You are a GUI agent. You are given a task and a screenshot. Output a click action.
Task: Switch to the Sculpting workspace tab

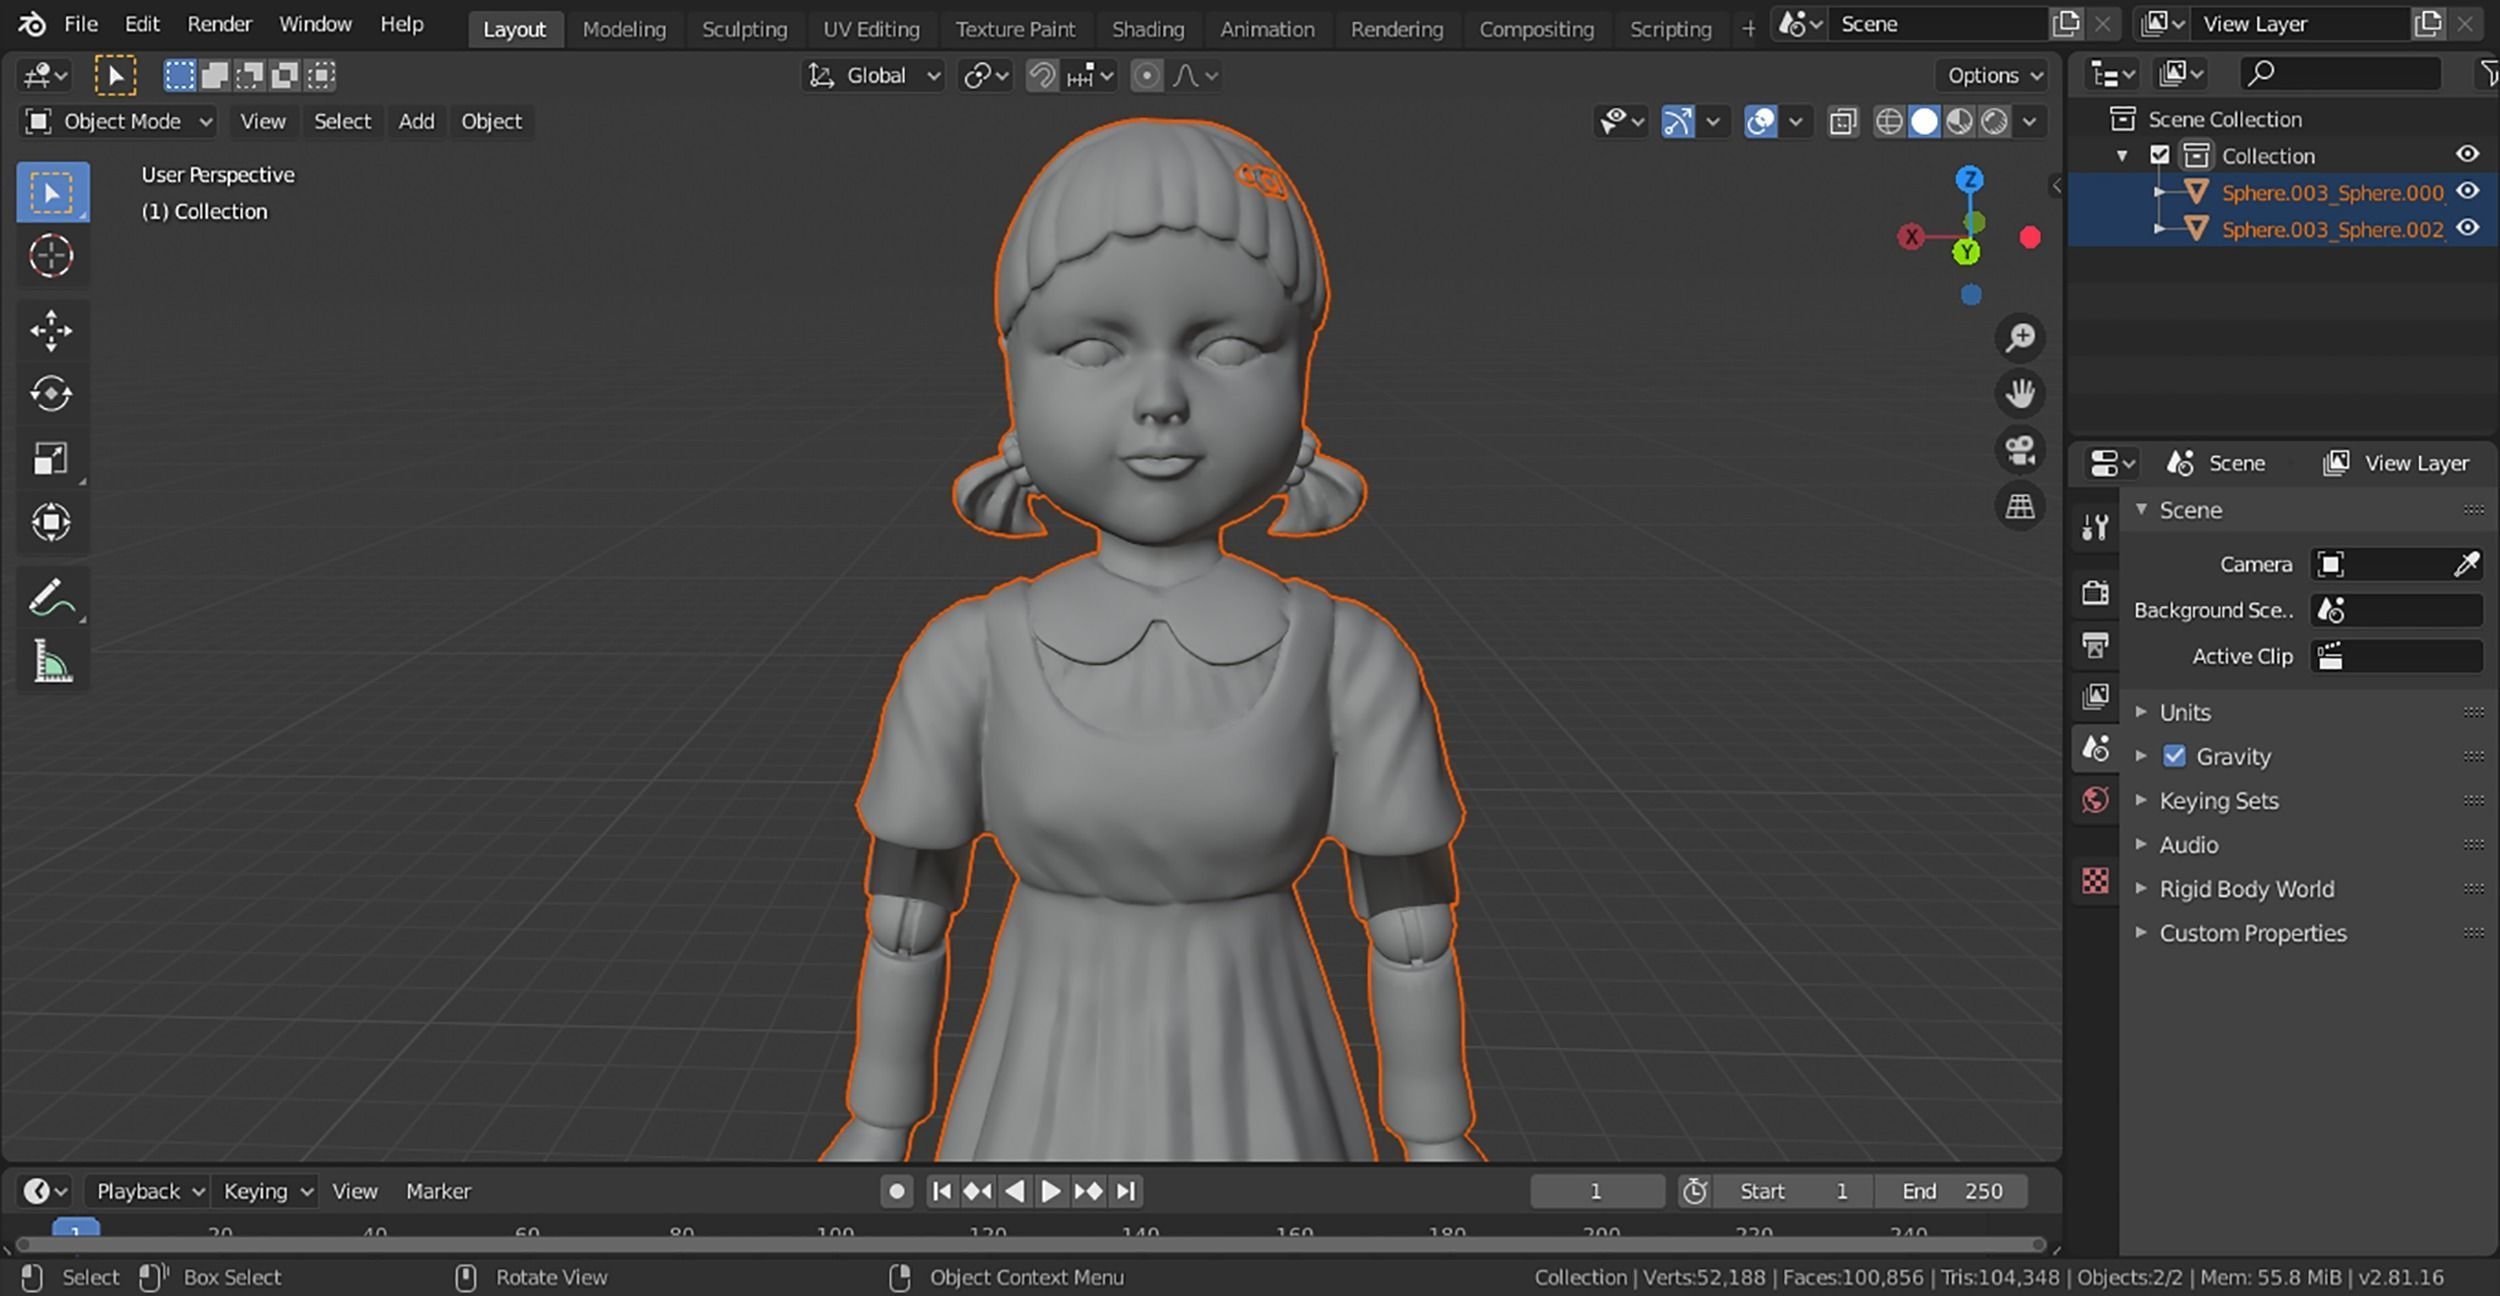coord(744,29)
